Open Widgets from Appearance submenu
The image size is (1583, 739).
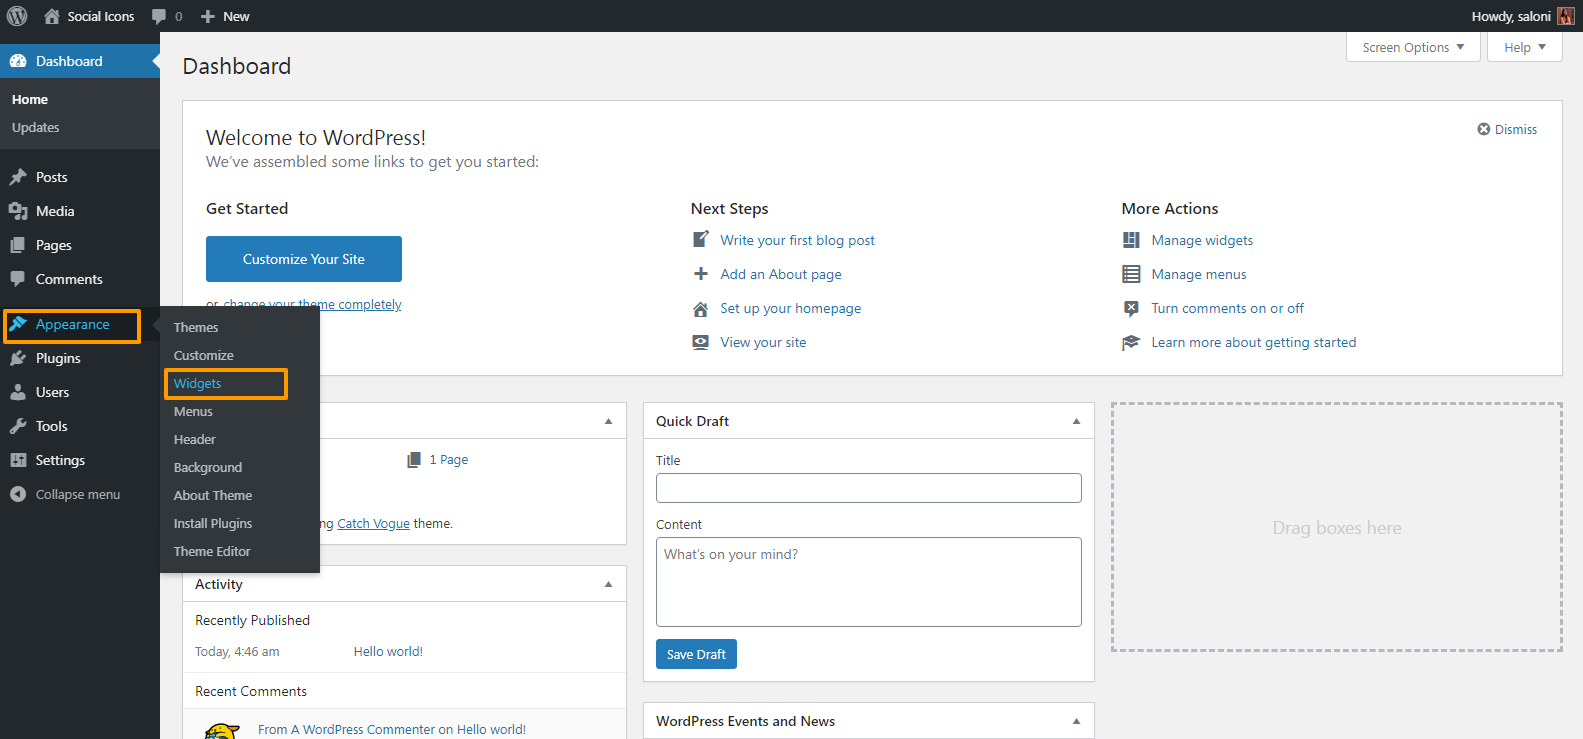tap(198, 383)
